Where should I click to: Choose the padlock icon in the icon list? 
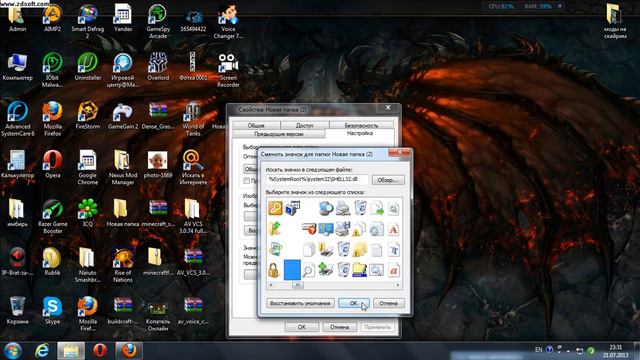(273, 270)
